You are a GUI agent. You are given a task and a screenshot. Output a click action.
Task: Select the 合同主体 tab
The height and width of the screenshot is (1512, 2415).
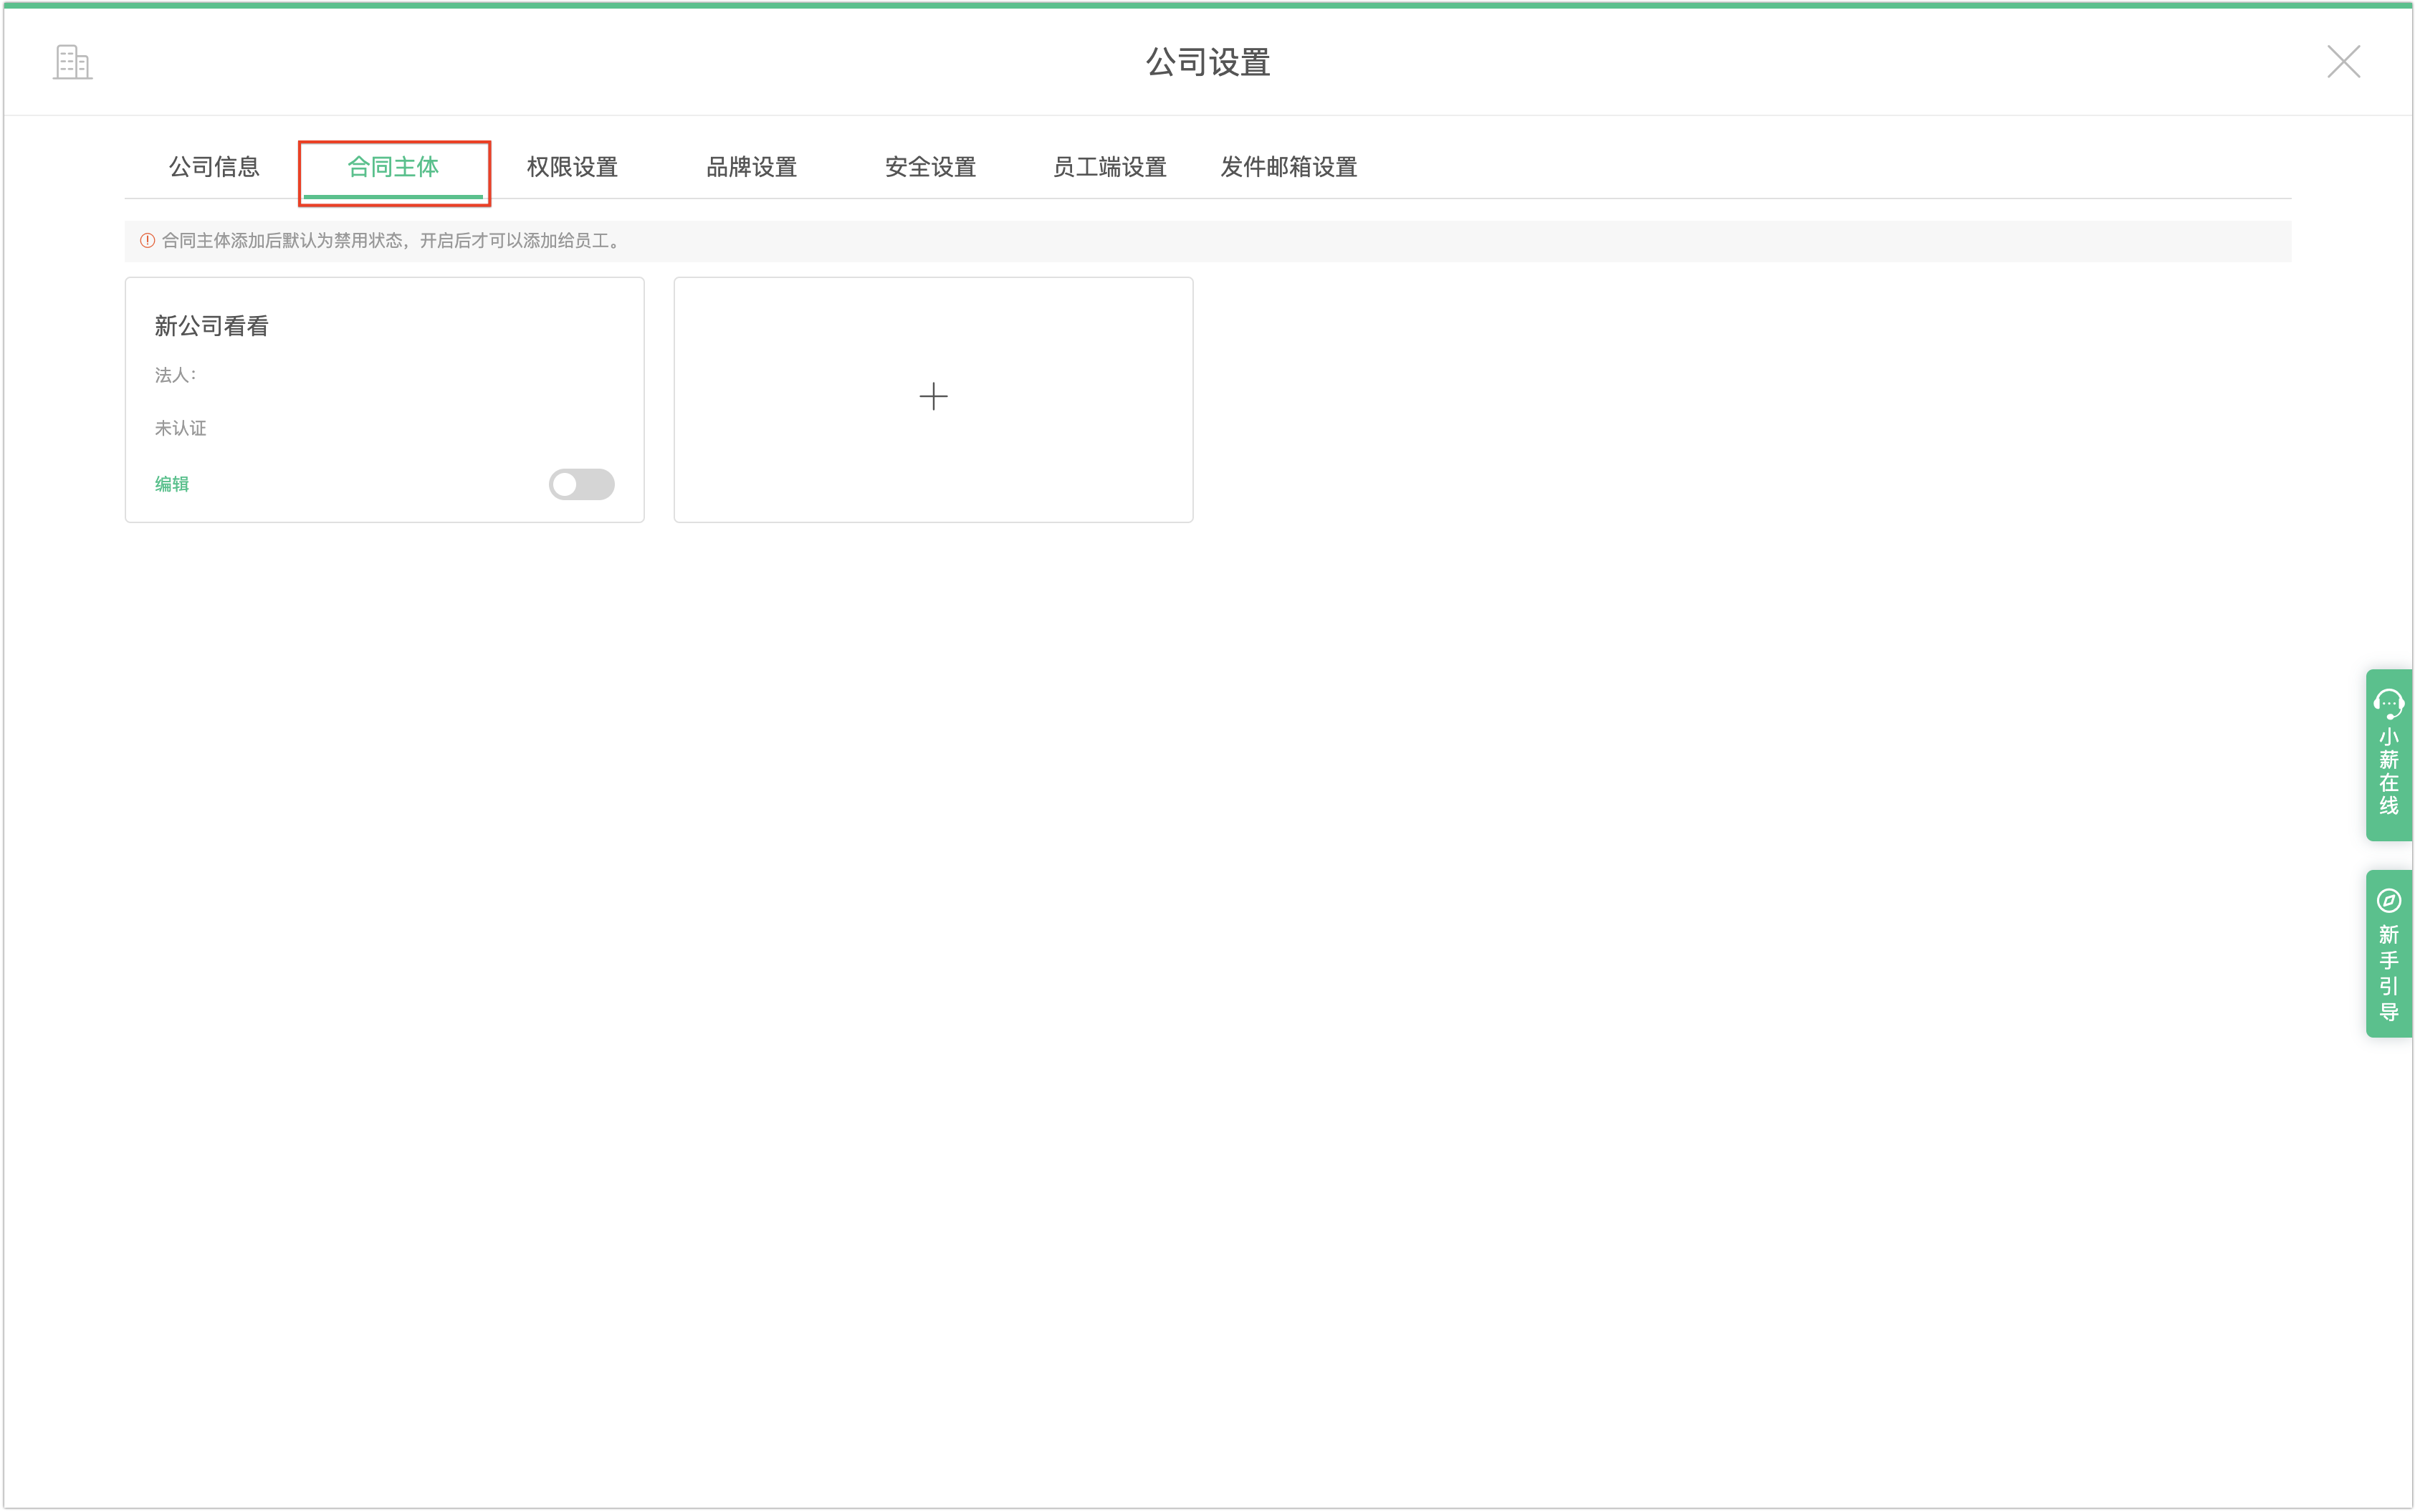point(393,167)
